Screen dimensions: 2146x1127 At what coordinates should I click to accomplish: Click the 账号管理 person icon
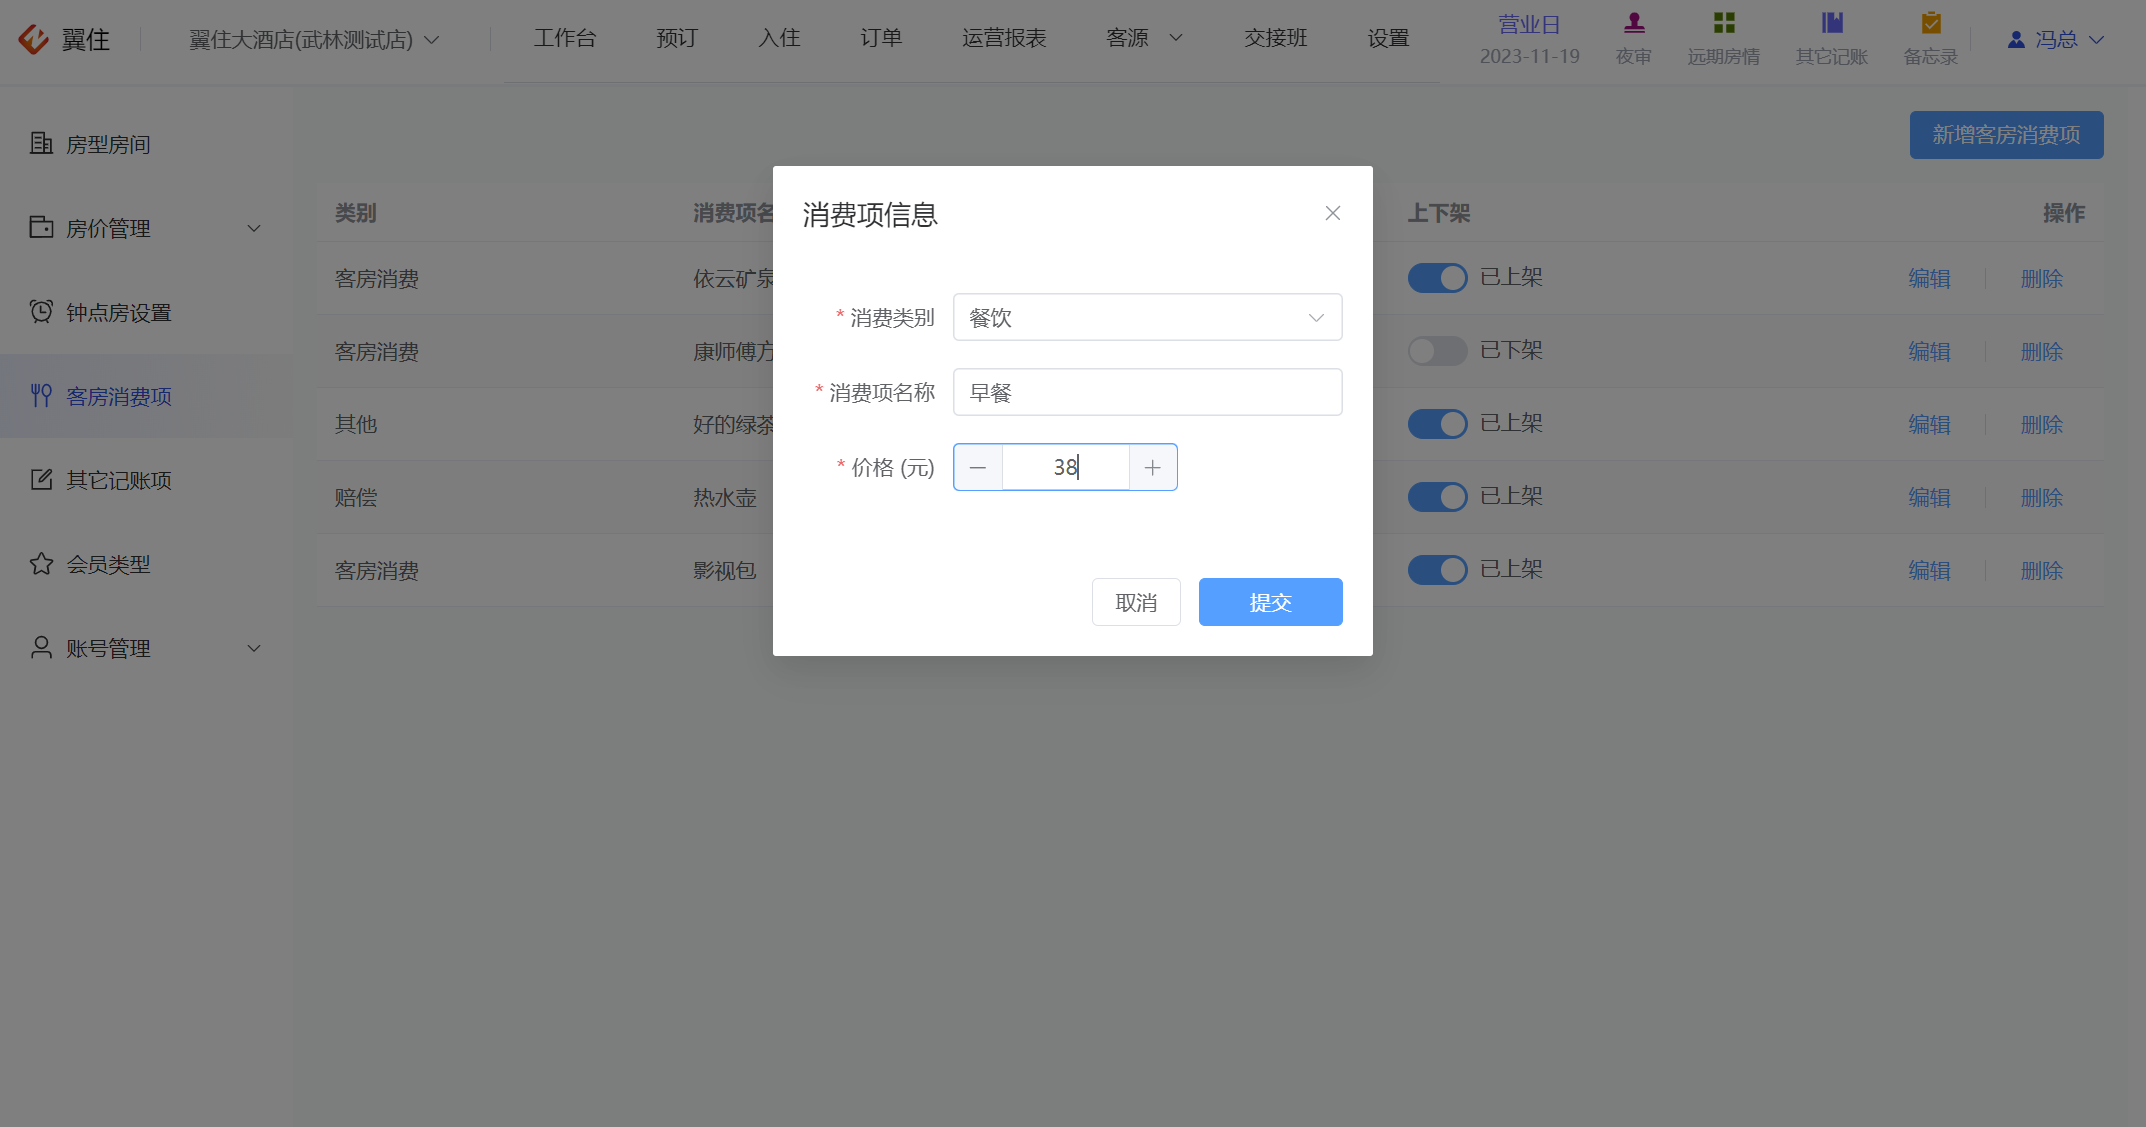(x=41, y=647)
